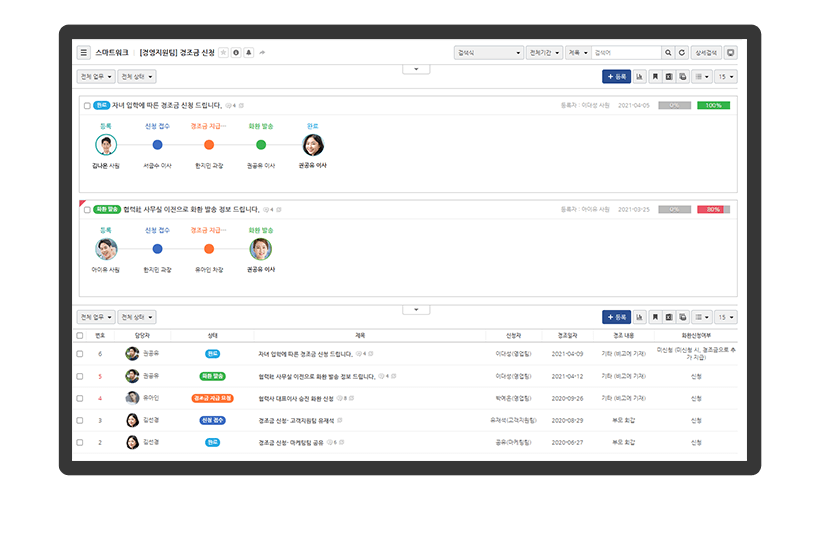Select checkbox for table row number 2
This screenshot has width=820, height=540.
click(79, 442)
